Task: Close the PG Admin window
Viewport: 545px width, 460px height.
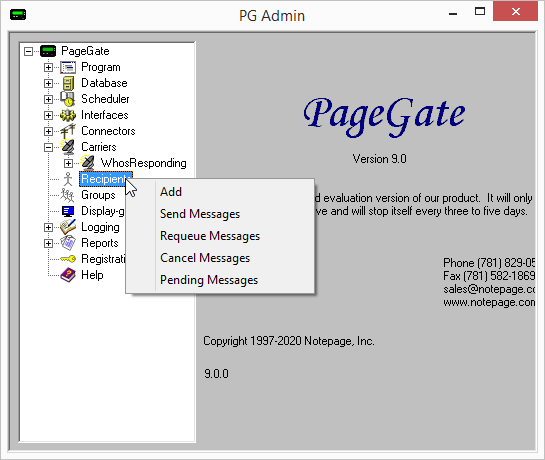Action: tap(515, 12)
